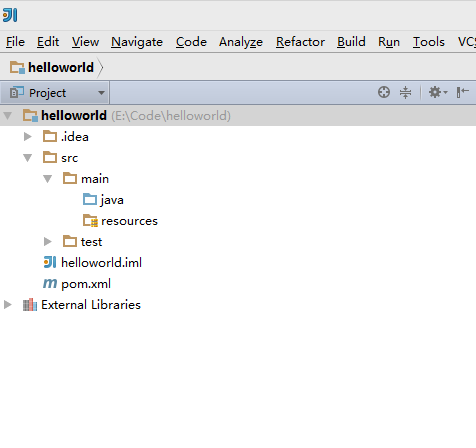Image resolution: width=476 pixels, height=448 pixels.
Task: Expand the External Libraries node
Action: 8,304
